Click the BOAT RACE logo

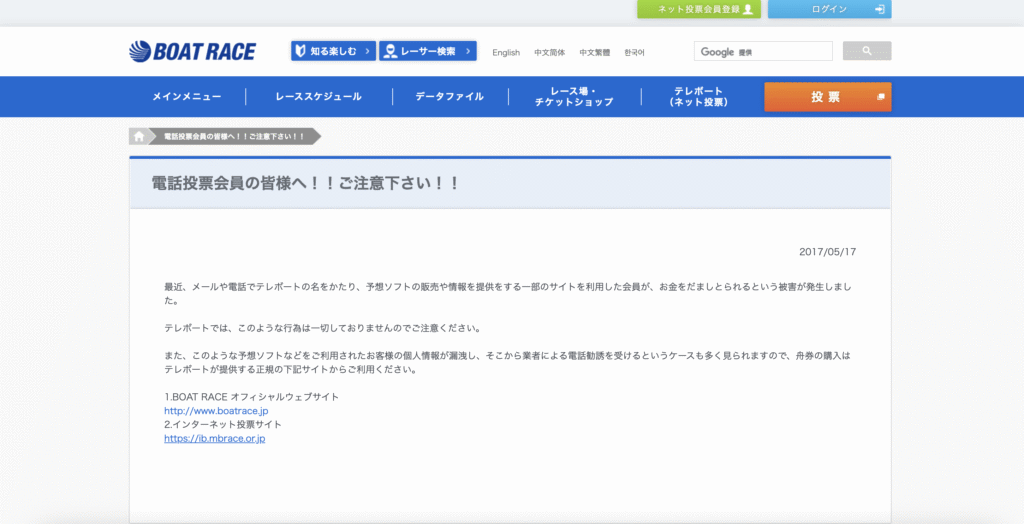tap(192, 52)
